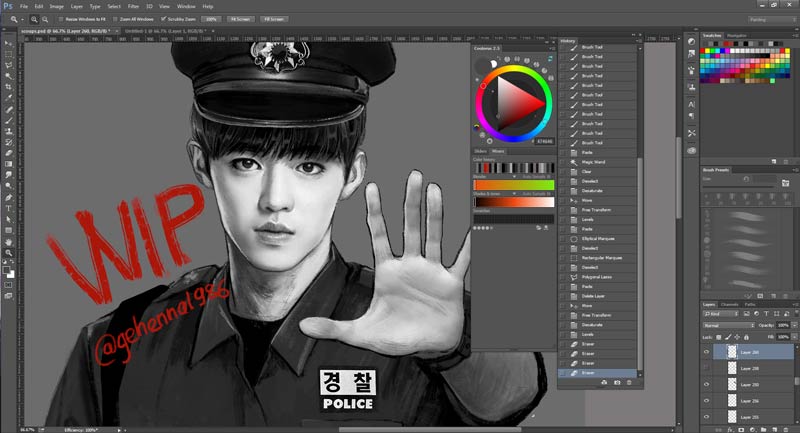
Task: Open the Swatches panel flyout menu
Action: (796, 35)
